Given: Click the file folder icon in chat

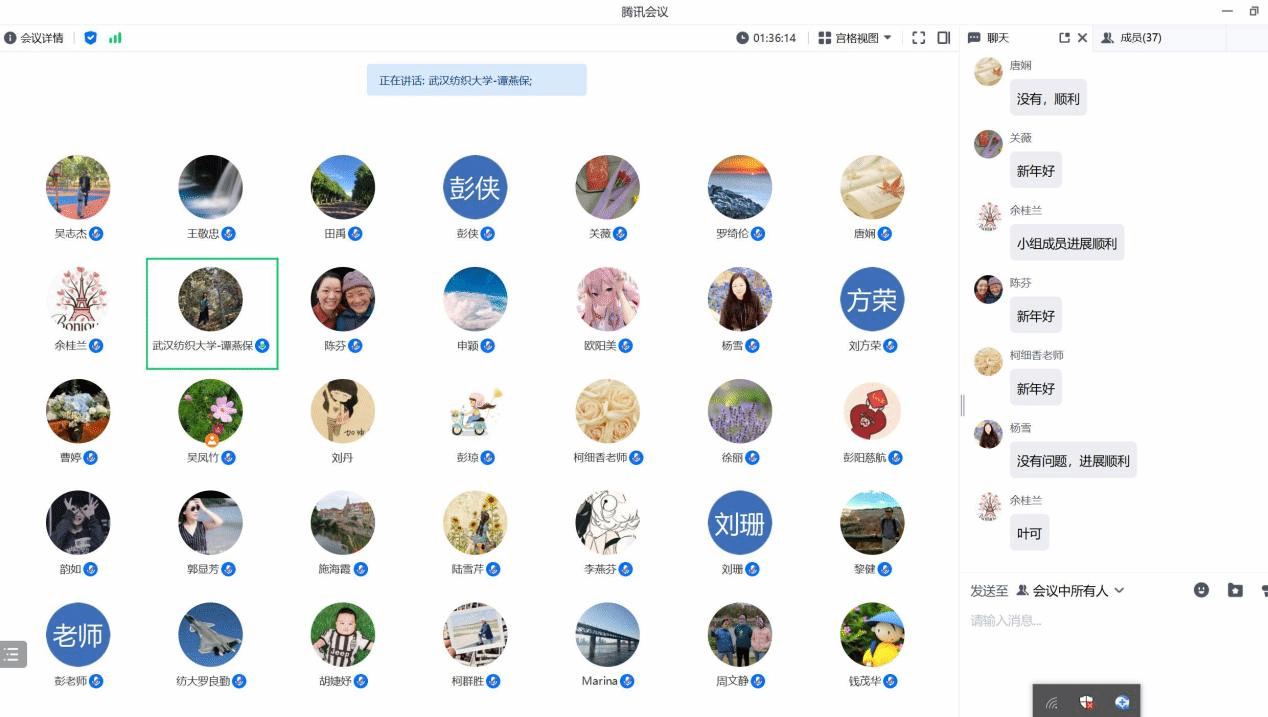Looking at the screenshot, I should click(1235, 590).
